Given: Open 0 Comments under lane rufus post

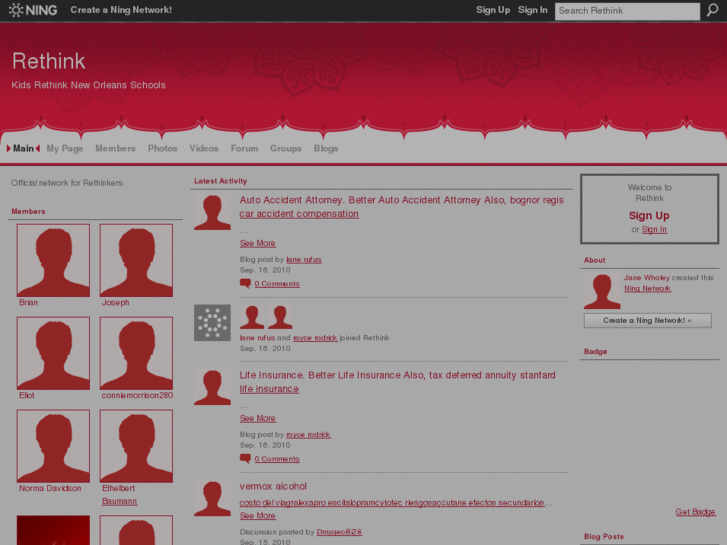Looking at the screenshot, I should [277, 283].
